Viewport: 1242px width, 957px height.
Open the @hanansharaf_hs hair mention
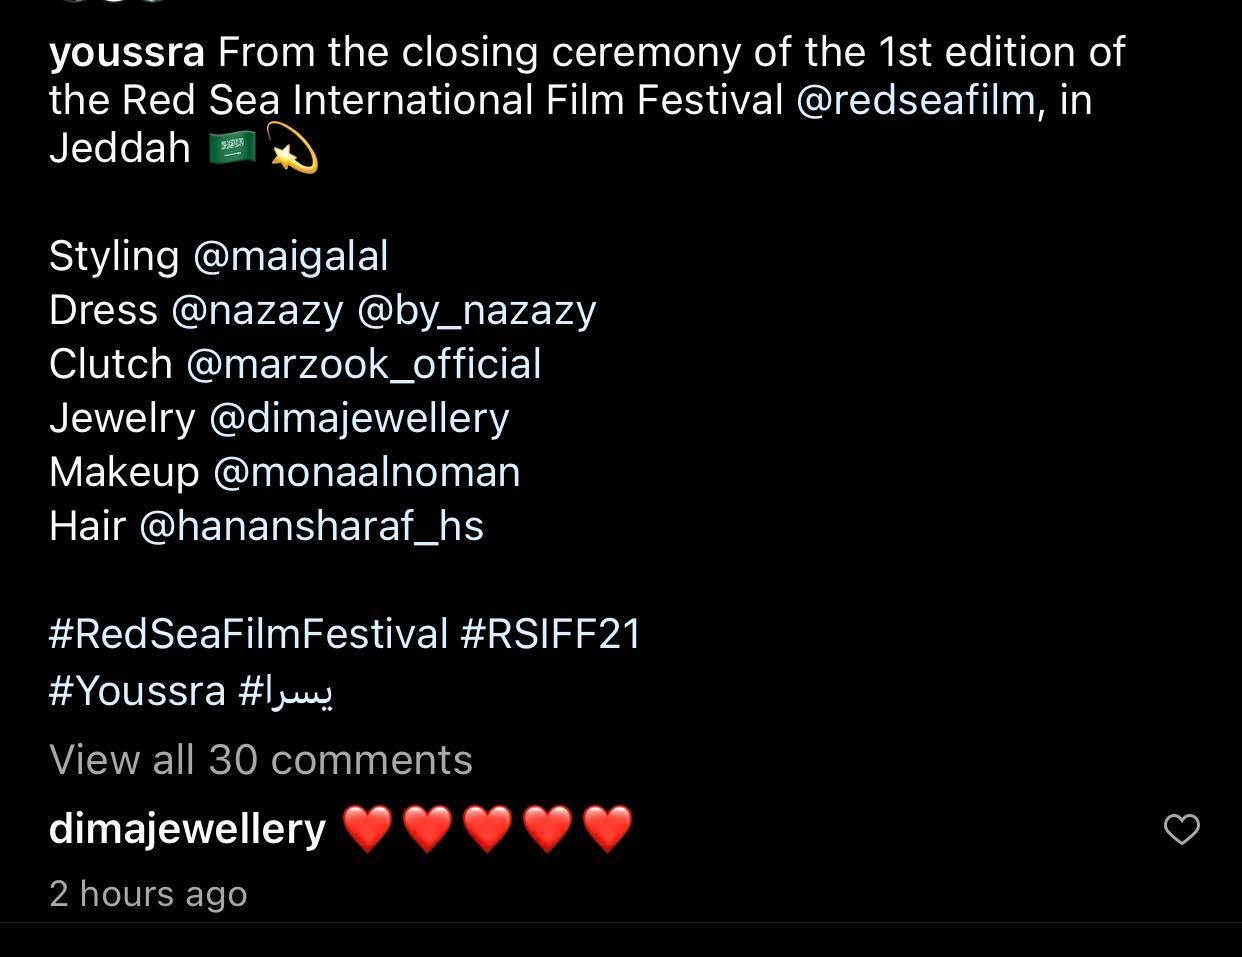point(311,526)
